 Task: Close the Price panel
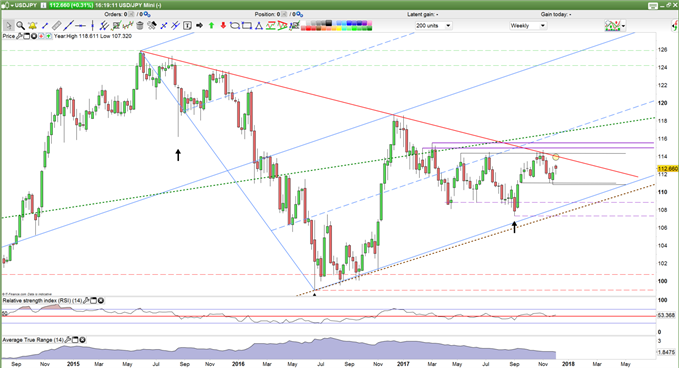coord(34,36)
